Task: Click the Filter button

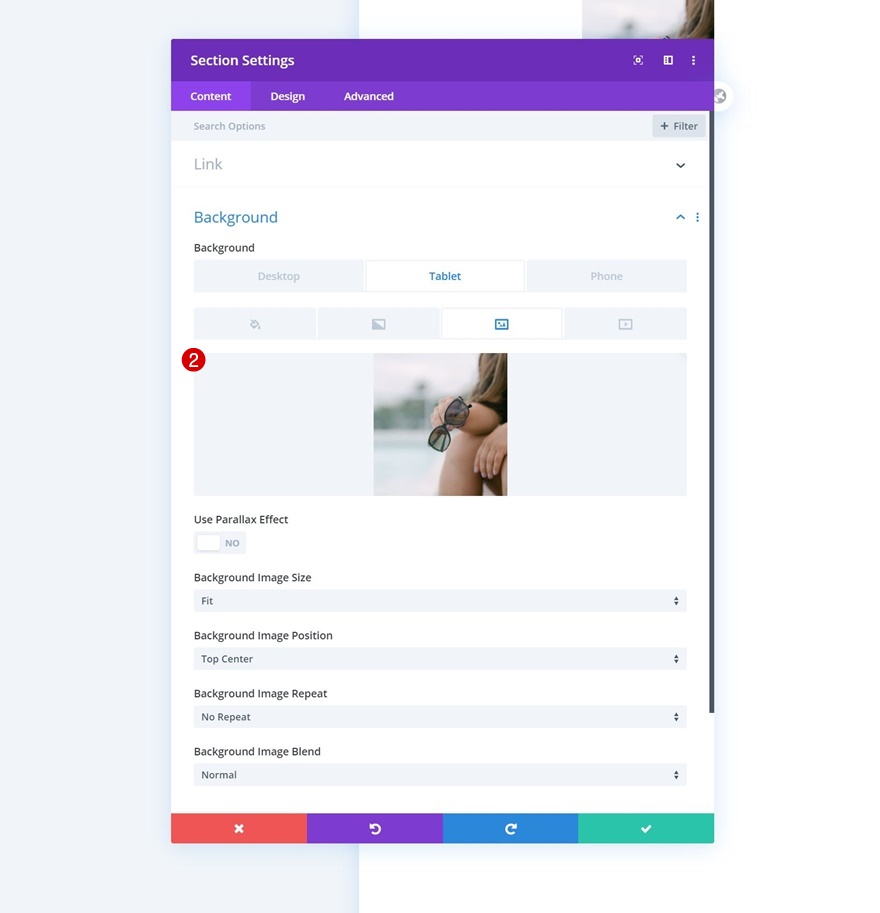Action: point(678,126)
